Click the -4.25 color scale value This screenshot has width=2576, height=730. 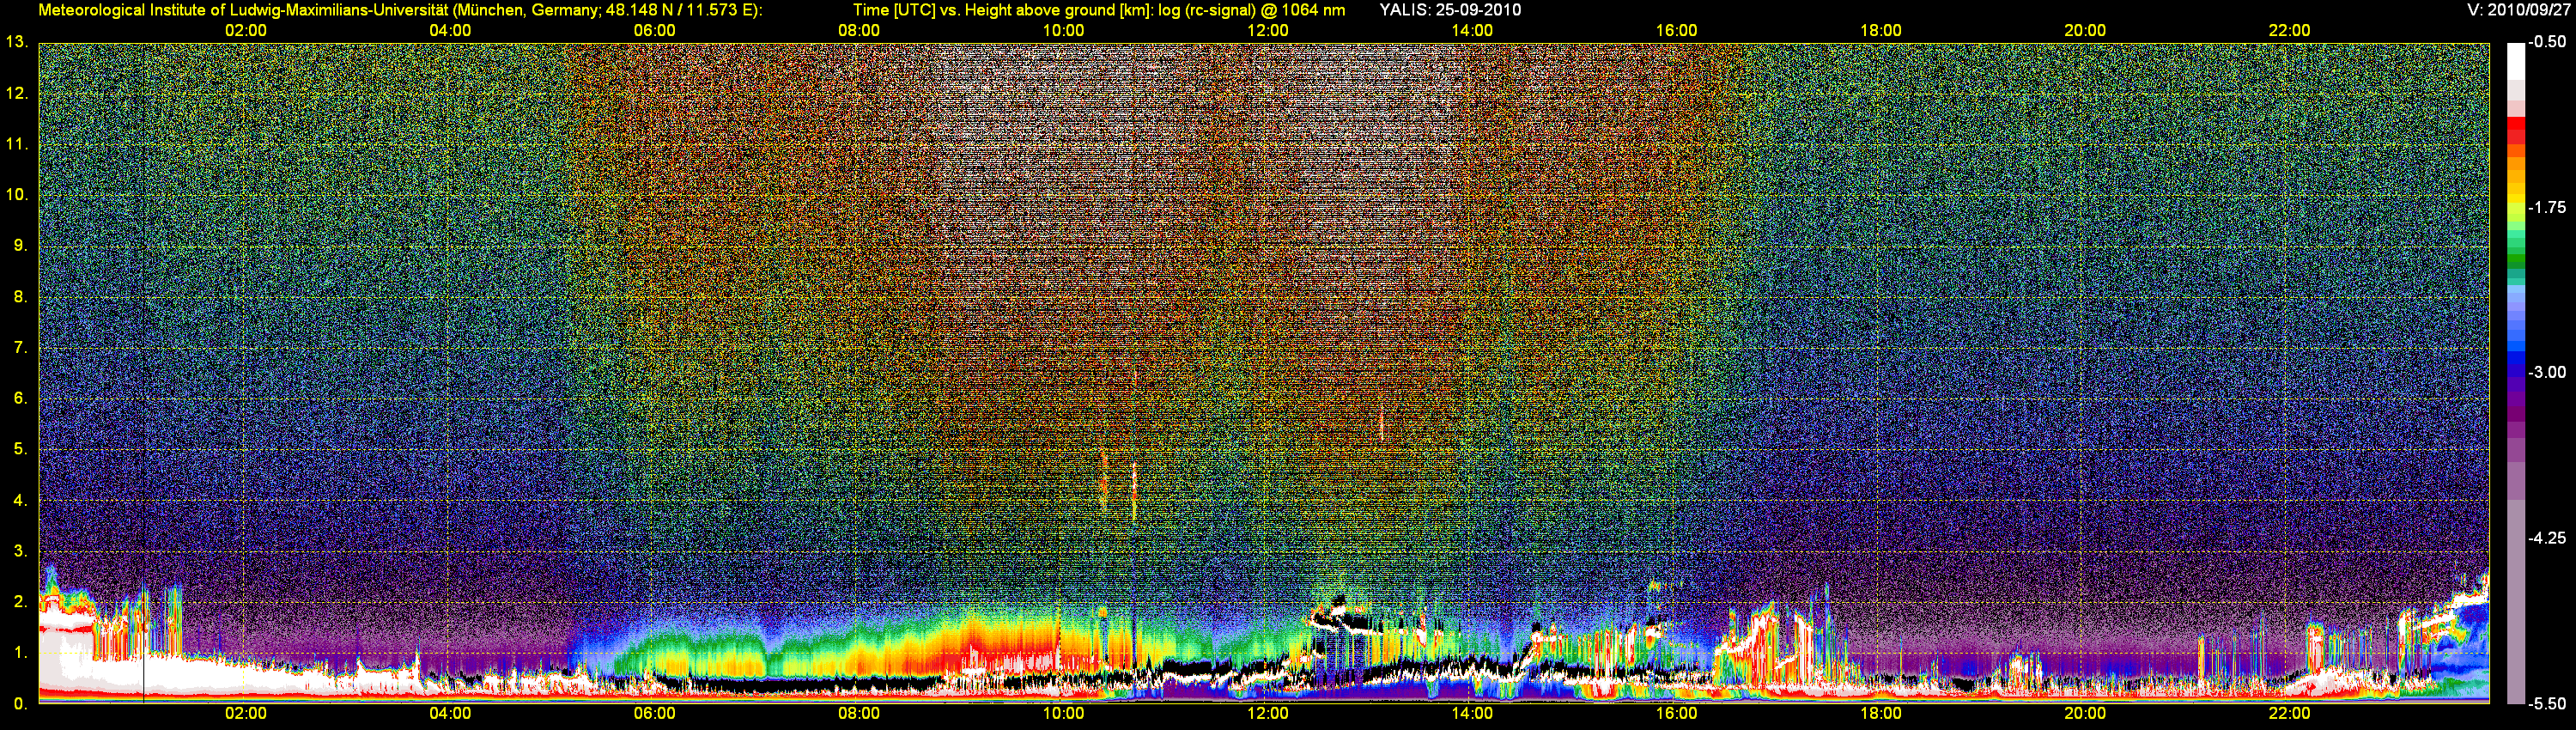tap(2547, 538)
